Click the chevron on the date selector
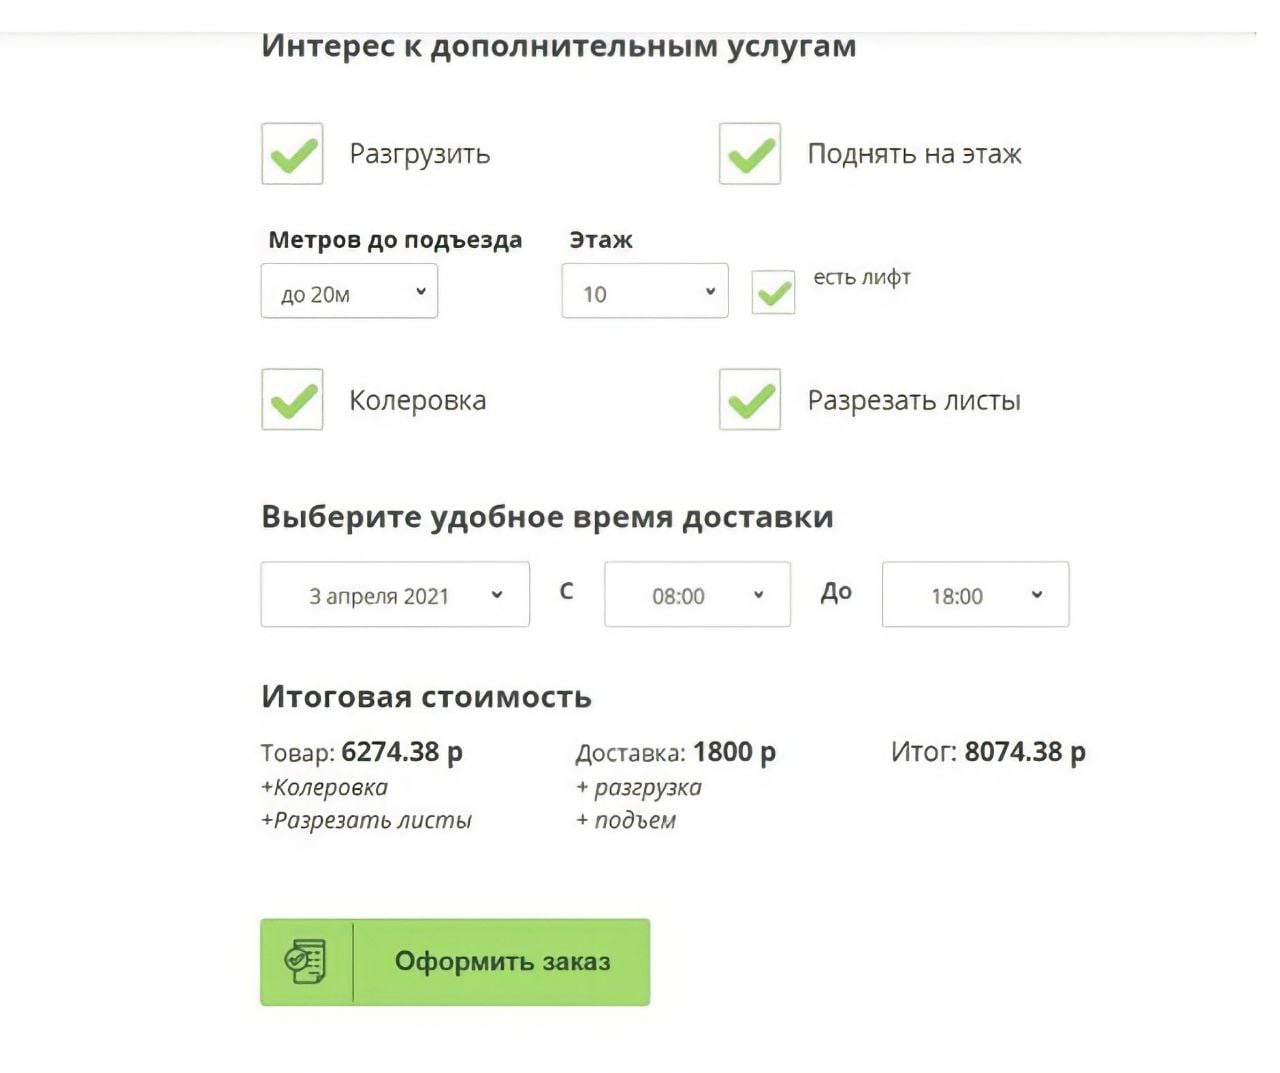Image resolution: width=1280 pixels, height=1073 pixels. 497,595
